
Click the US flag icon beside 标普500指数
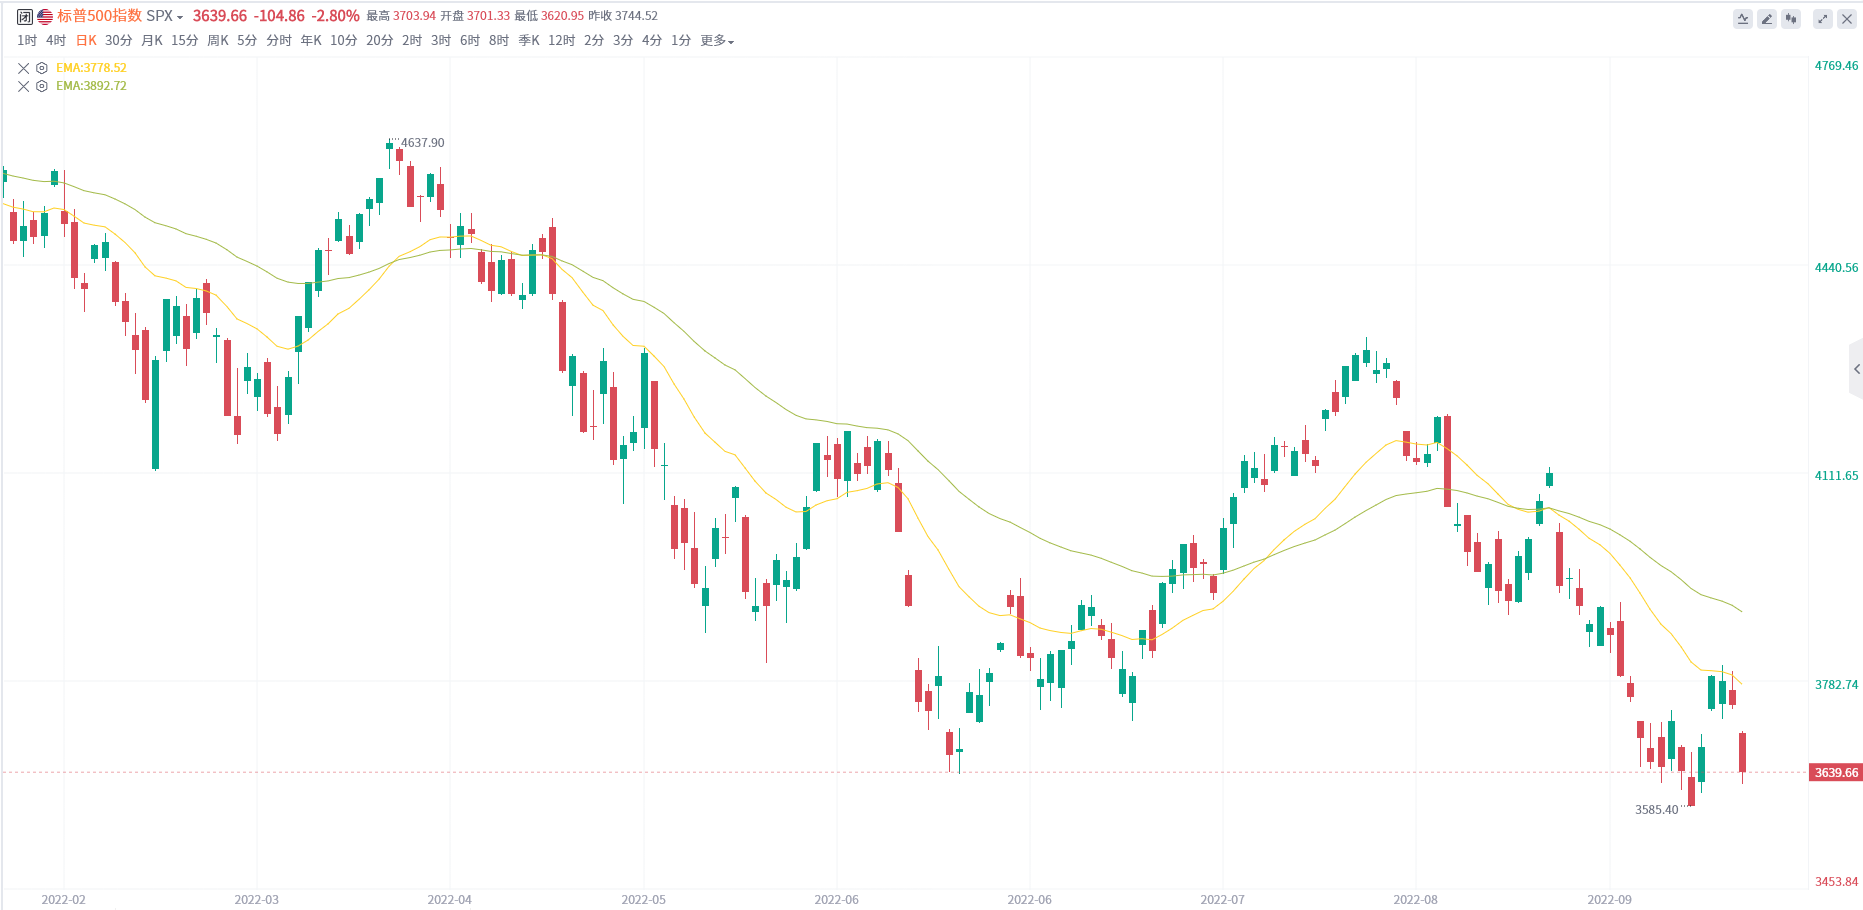pos(45,16)
